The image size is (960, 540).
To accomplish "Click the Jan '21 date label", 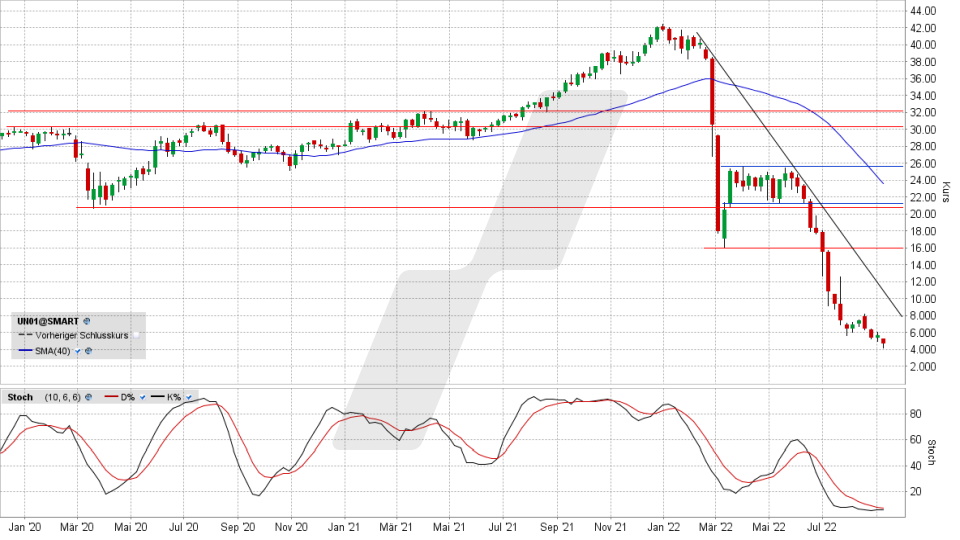I will [x=344, y=527].
